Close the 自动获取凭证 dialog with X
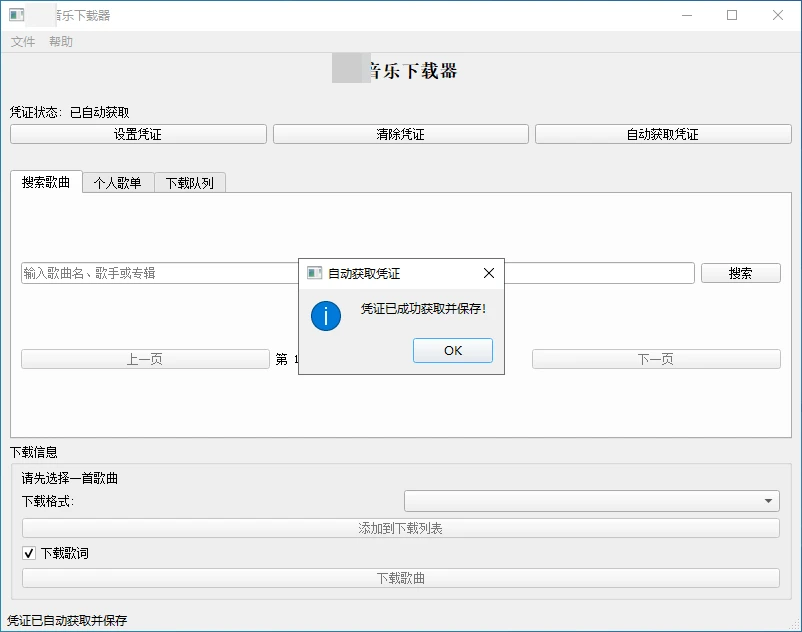The height and width of the screenshot is (632, 802). [x=488, y=273]
